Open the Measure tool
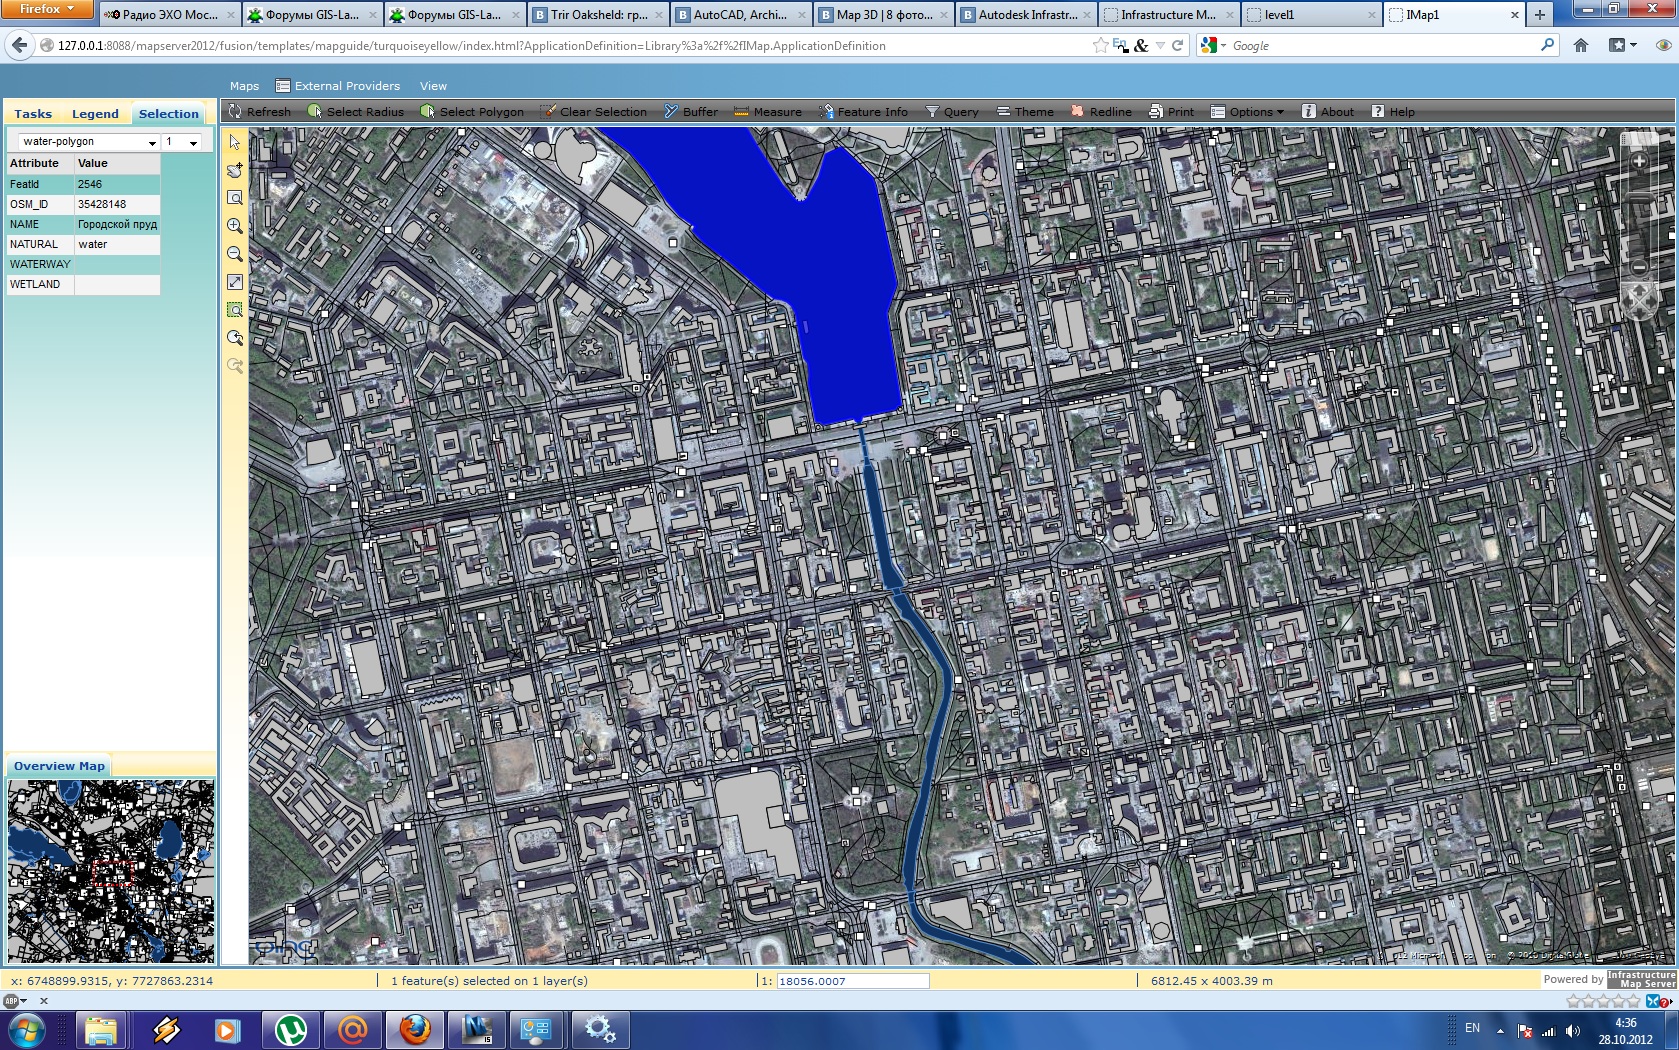Screen dimensions: 1679x1050 [768, 112]
